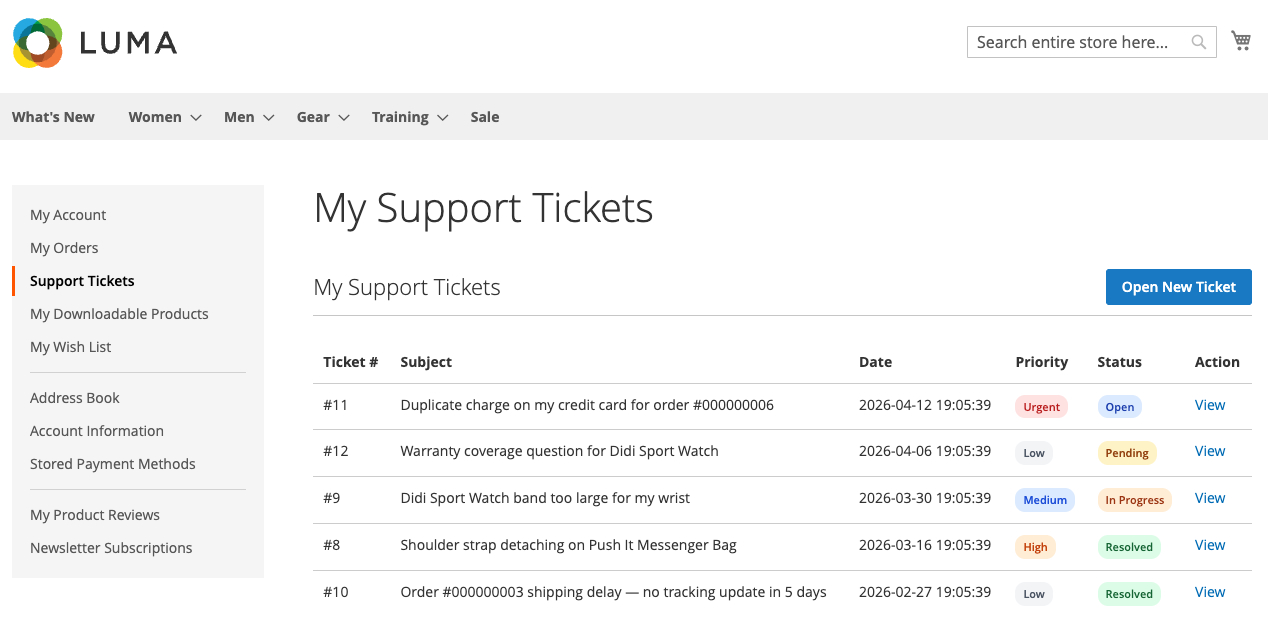Image resolution: width=1268 pixels, height=621 pixels.
Task: Click the search magnifier icon
Action: pyautogui.click(x=1198, y=42)
